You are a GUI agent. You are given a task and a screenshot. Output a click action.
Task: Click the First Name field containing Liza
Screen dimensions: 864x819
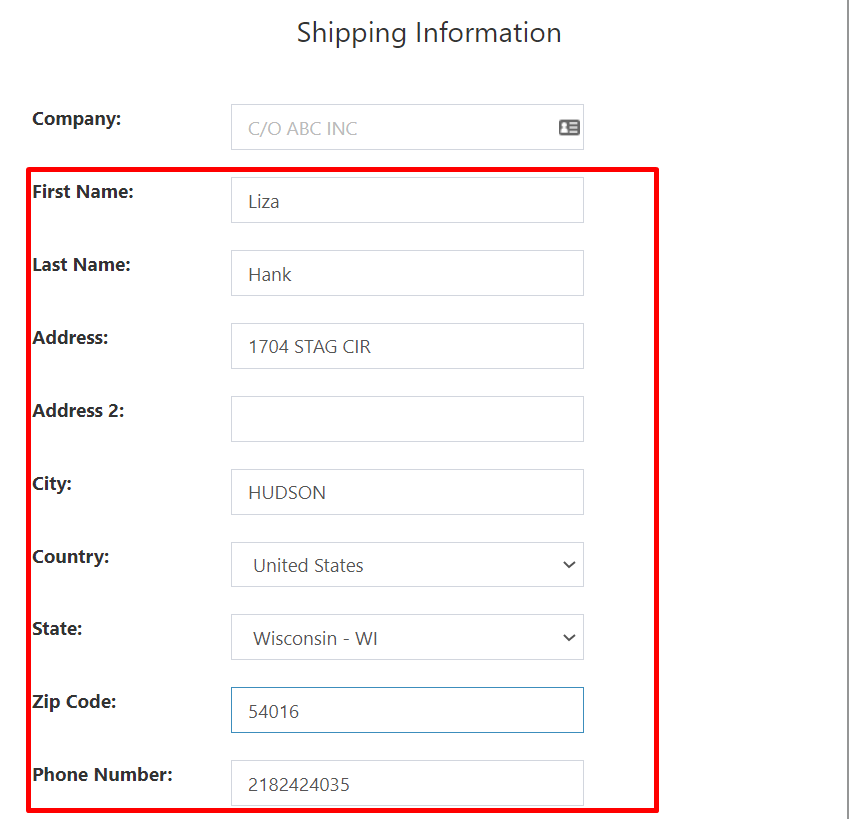click(x=407, y=201)
